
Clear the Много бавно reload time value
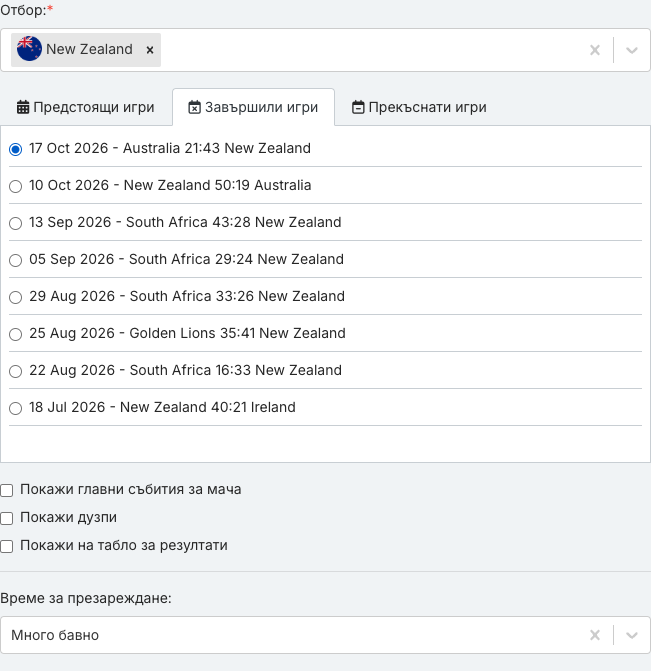point(595,635)
